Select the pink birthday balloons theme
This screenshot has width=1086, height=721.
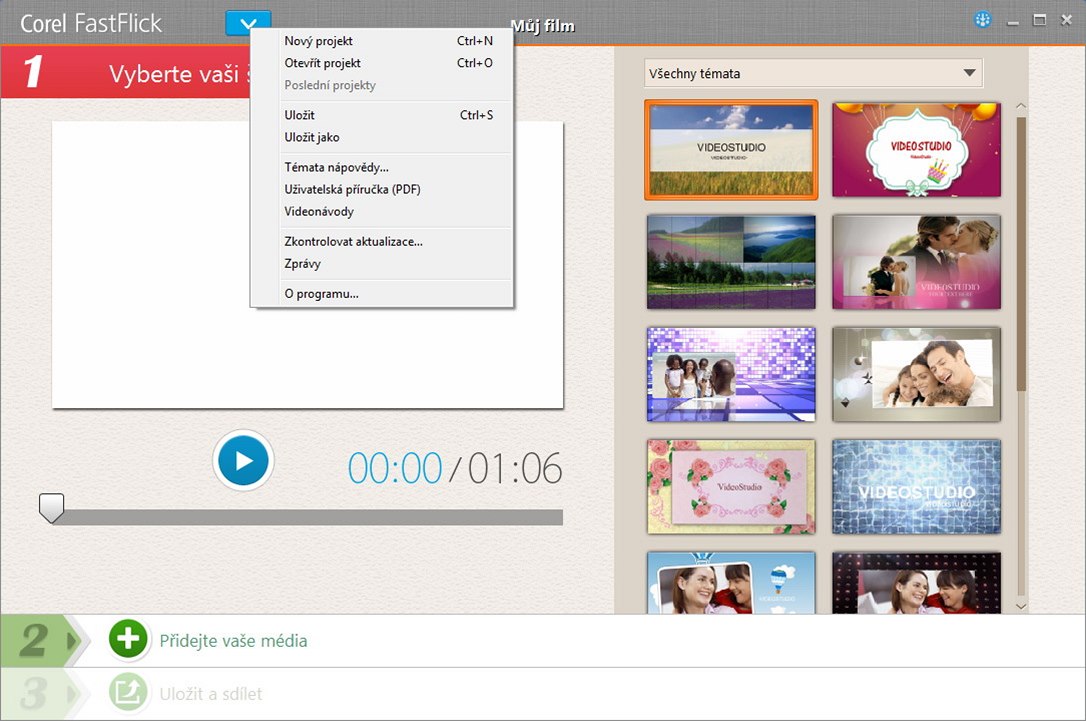point(916,149)
